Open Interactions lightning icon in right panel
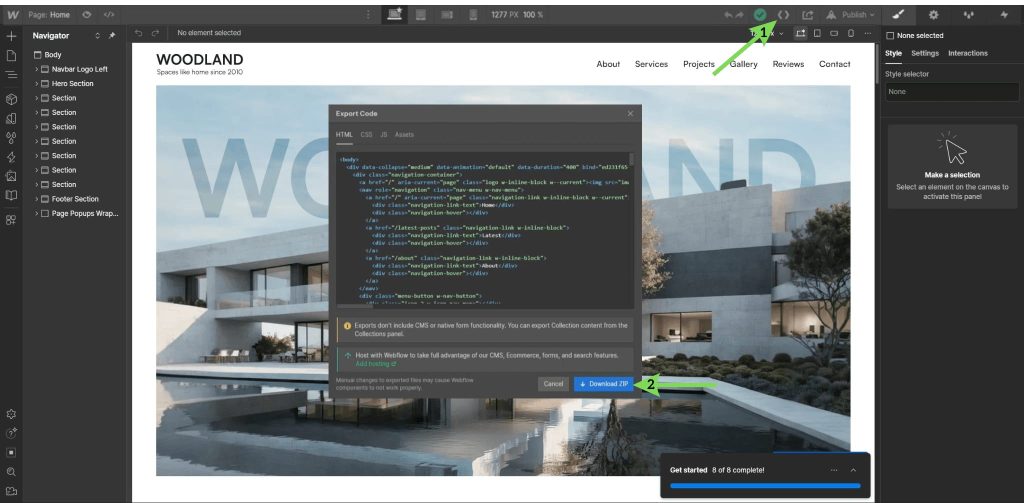 1004,14
